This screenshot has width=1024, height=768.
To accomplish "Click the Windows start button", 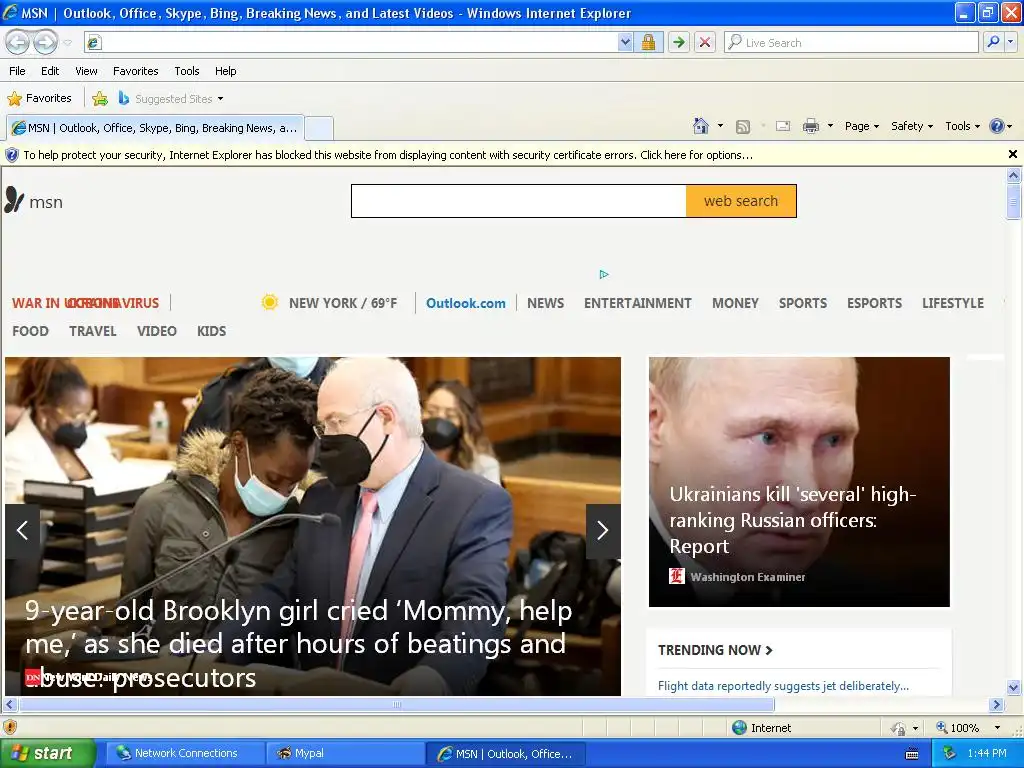I will point(48,754).
